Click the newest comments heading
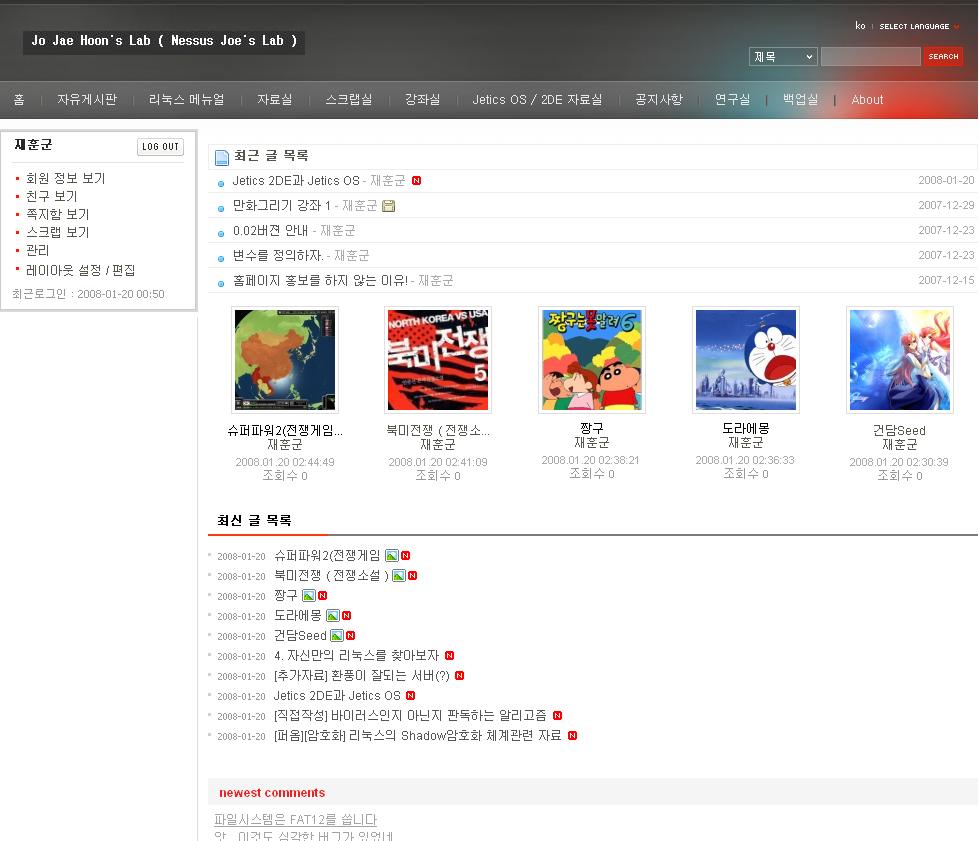Viewport: 979px width, 841px height. pos(272,793)
